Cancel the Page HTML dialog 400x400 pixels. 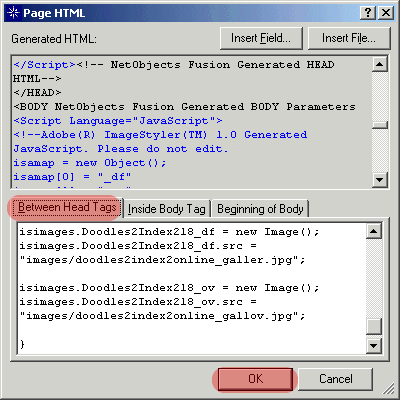(335, 379)
